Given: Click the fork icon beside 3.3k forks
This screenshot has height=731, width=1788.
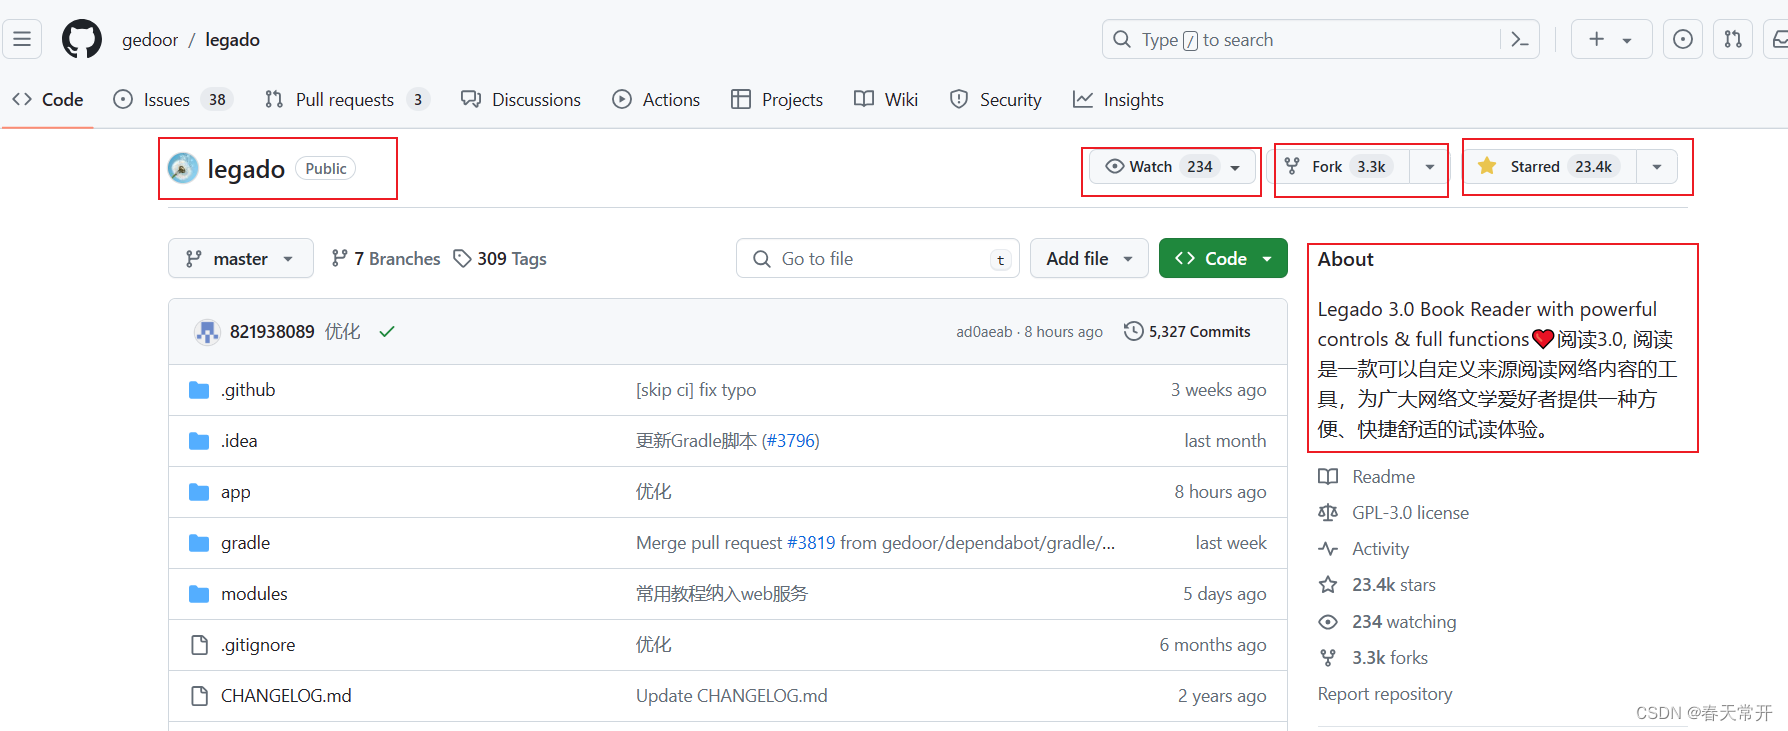Looking at the screenshot, I should 1328,658.
